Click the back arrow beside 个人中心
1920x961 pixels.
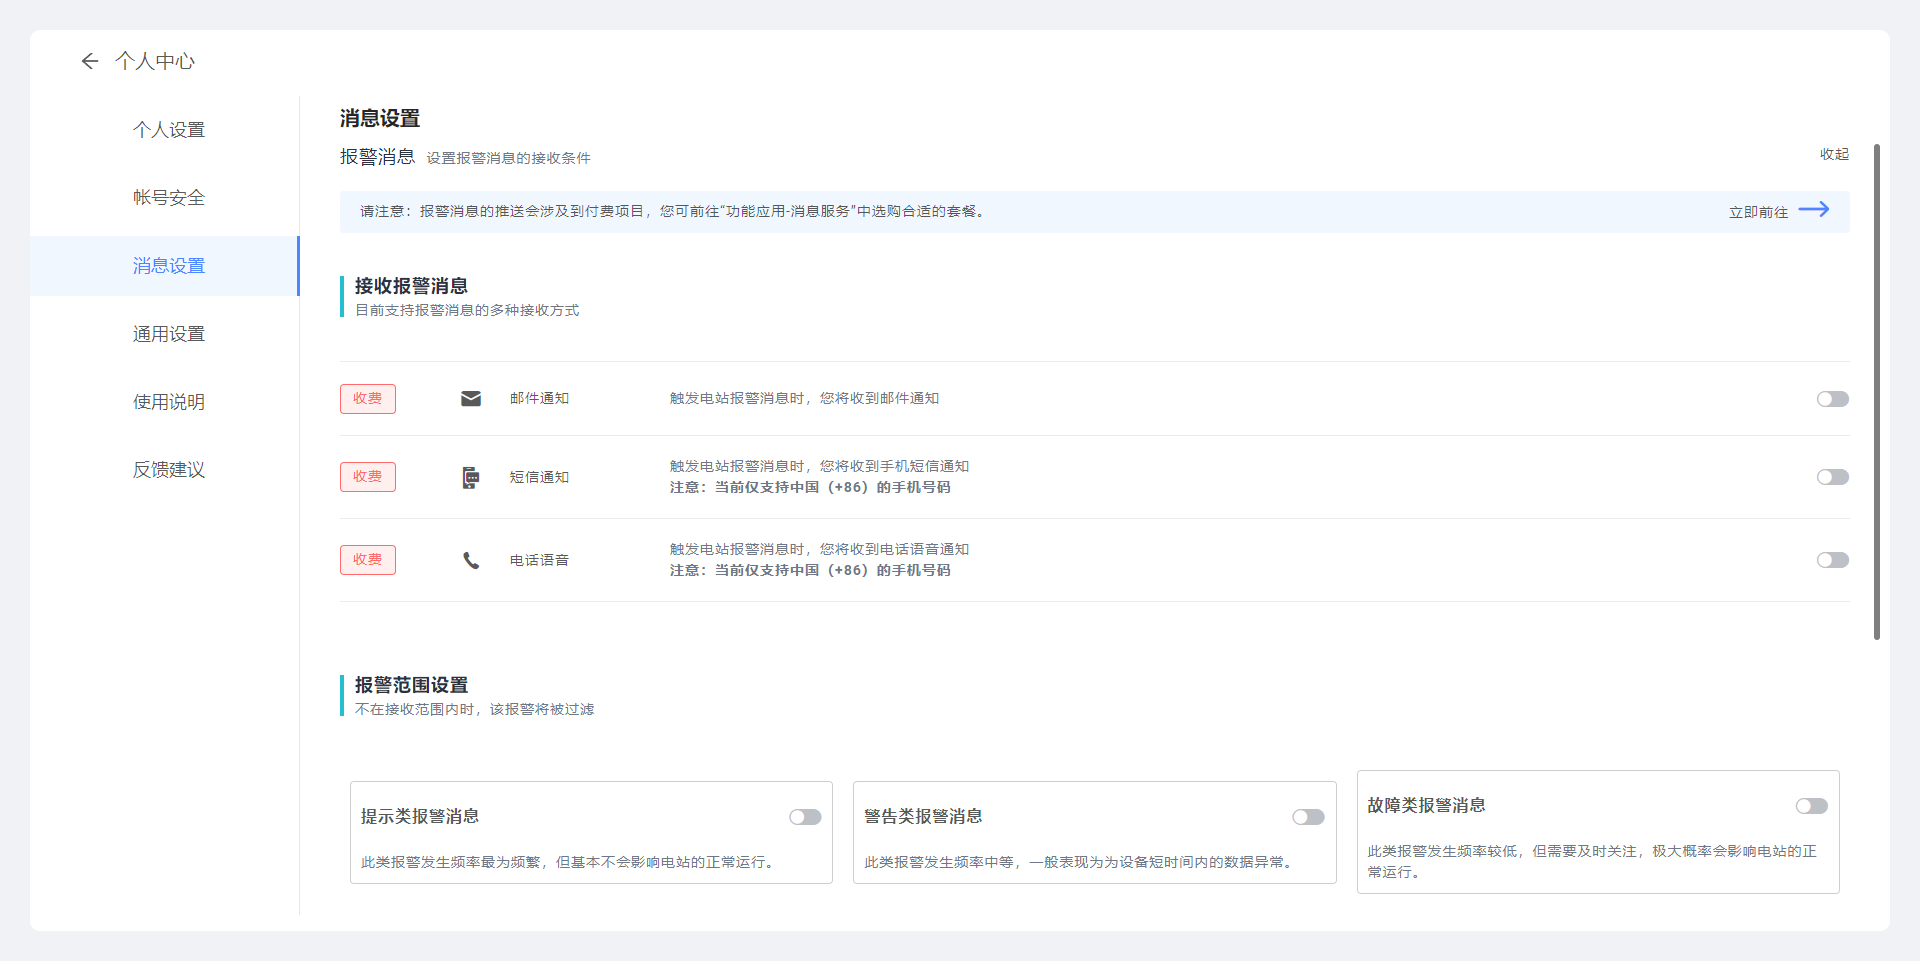click(x=90, y=61)
